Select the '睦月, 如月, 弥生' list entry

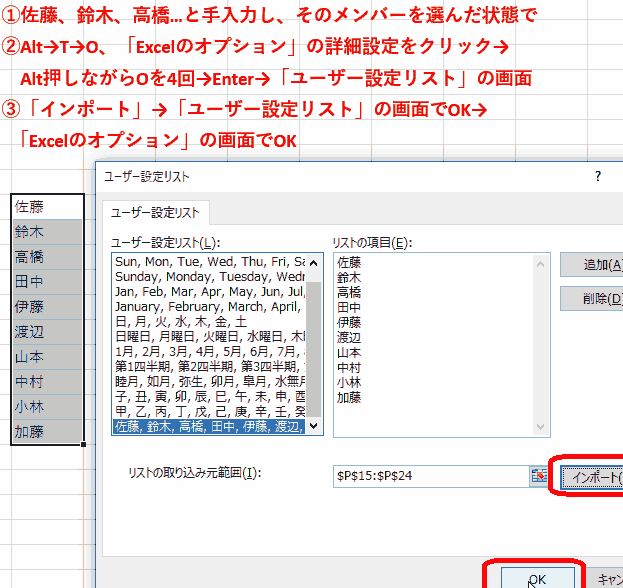coord(209,381)
